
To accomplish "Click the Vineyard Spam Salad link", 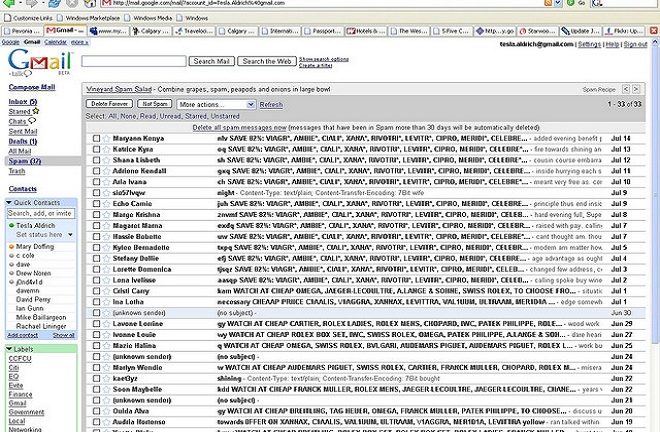I will 119,89.
